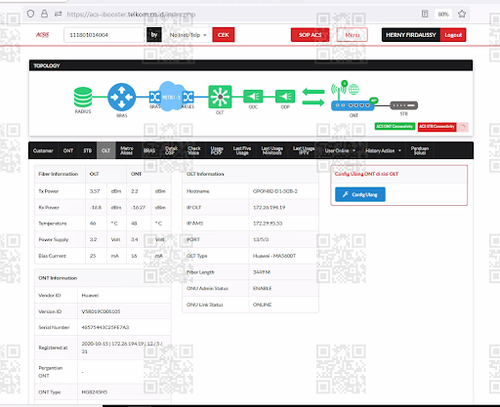Bookmark page with star icon
The image size is (500, 407).
click(x=462, y=14)
